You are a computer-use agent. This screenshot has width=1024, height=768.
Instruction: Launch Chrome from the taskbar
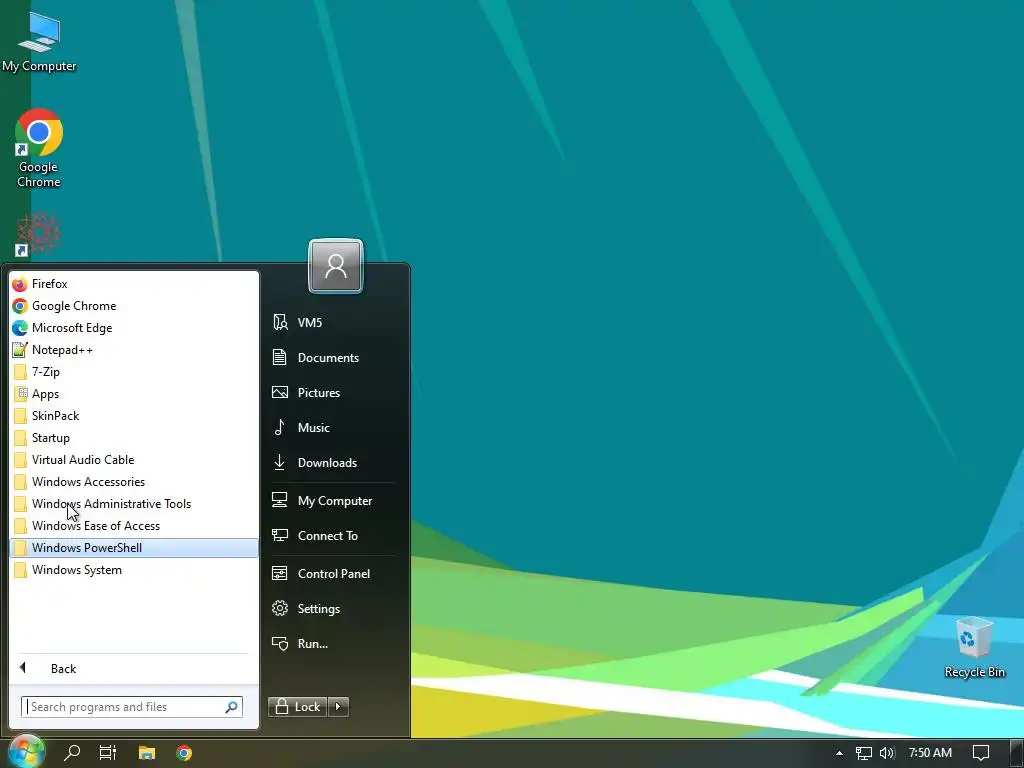184,753
